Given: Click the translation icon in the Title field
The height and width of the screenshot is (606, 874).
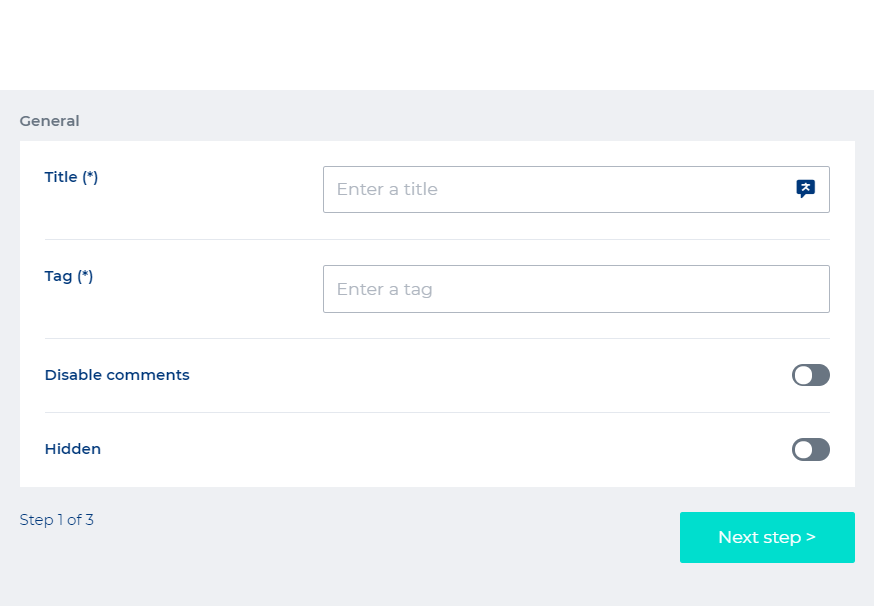Looking at the screenshot, I should 806,189.
